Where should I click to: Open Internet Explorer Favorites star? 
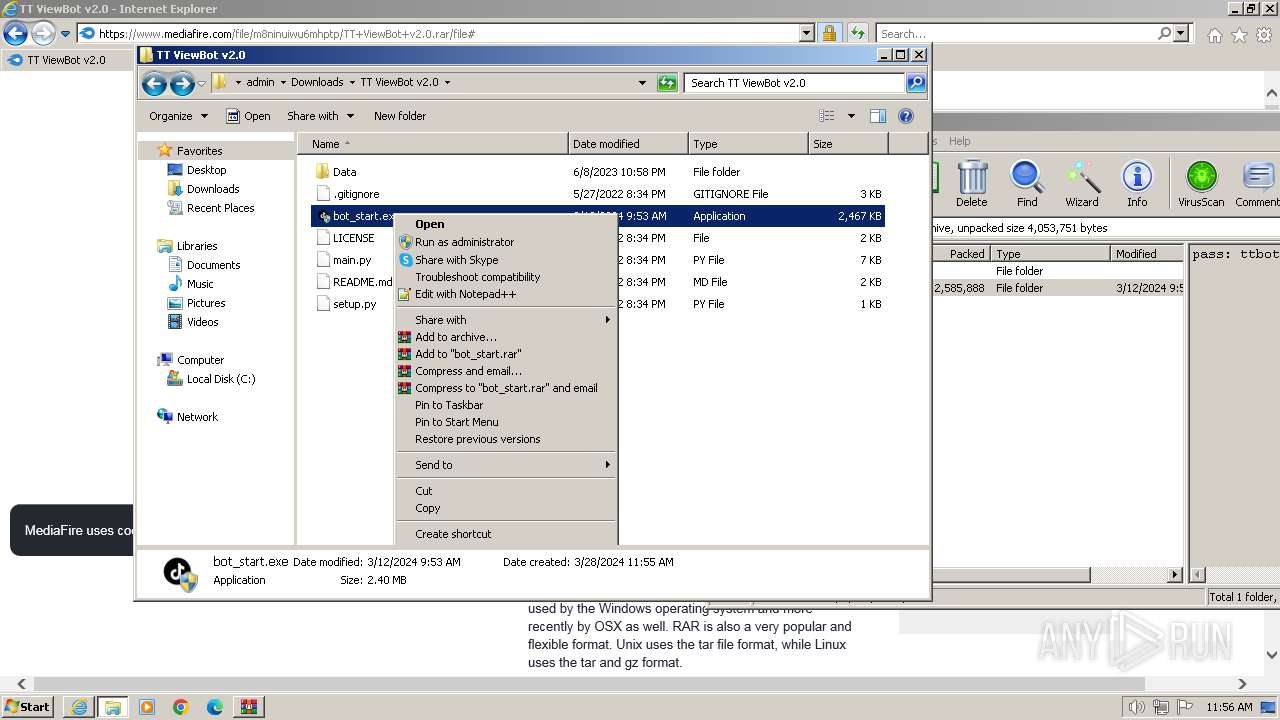coord(1239,35)
